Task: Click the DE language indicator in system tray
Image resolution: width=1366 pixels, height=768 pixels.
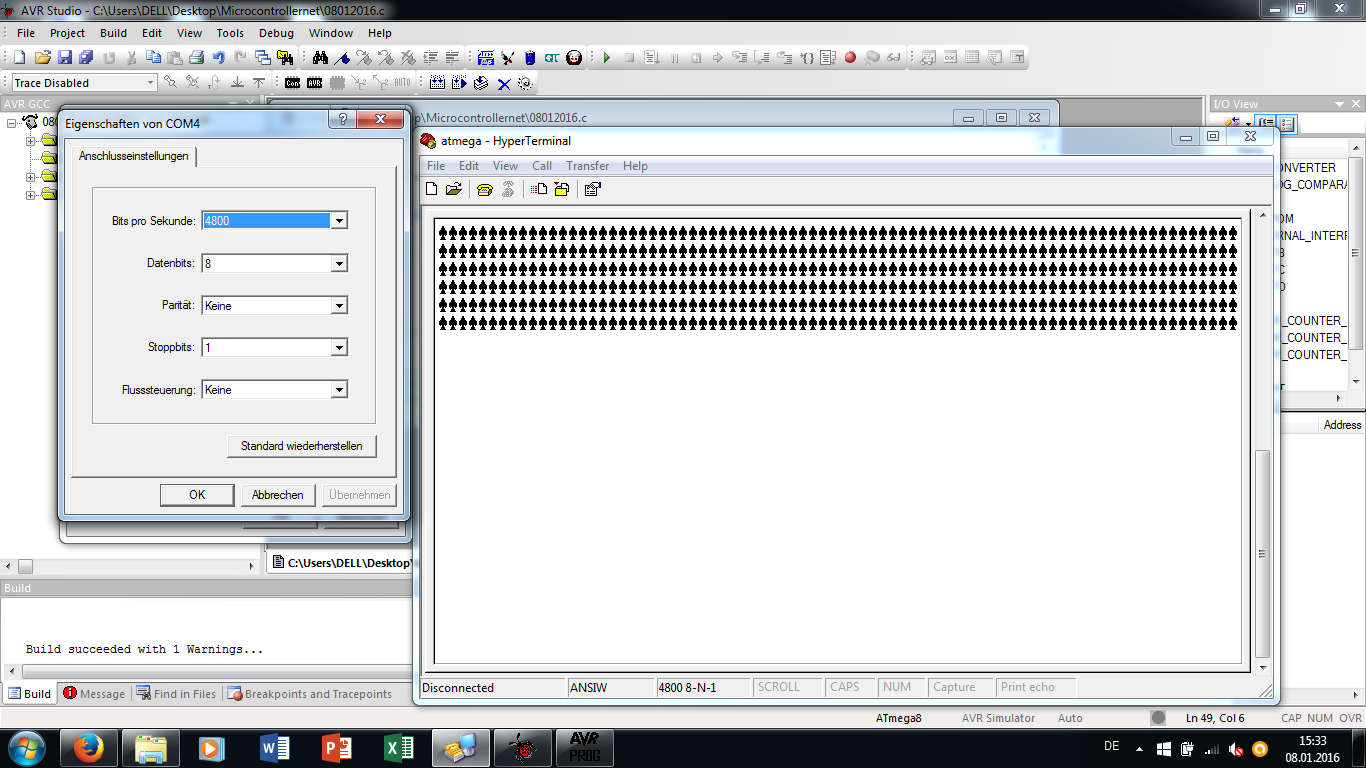Action: coord(1111,746)
